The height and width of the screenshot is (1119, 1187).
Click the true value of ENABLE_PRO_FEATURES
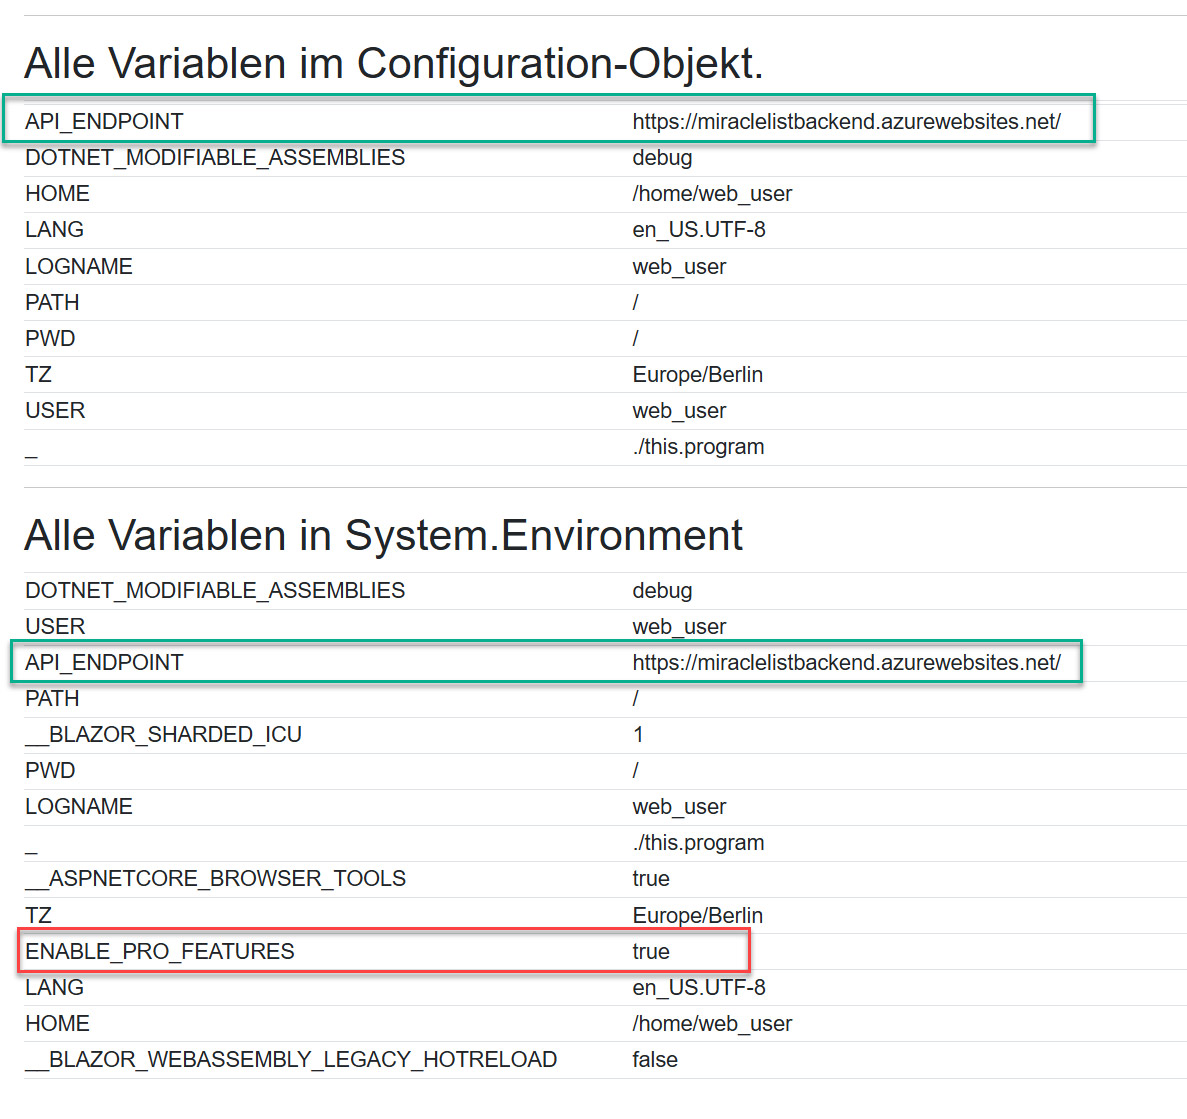tap(650, 951)
